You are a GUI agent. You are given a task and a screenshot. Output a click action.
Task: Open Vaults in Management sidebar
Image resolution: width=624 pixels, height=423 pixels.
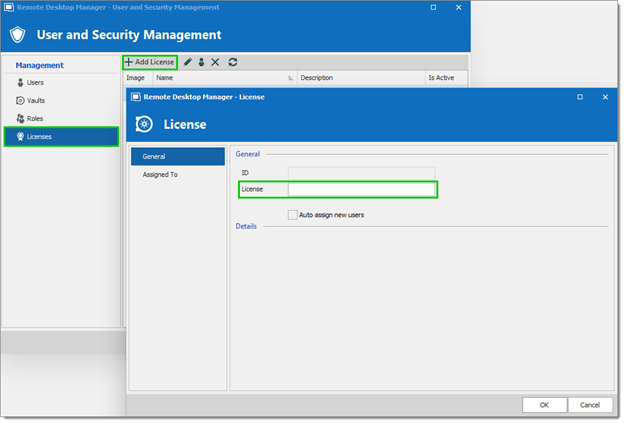click(35, 101)
